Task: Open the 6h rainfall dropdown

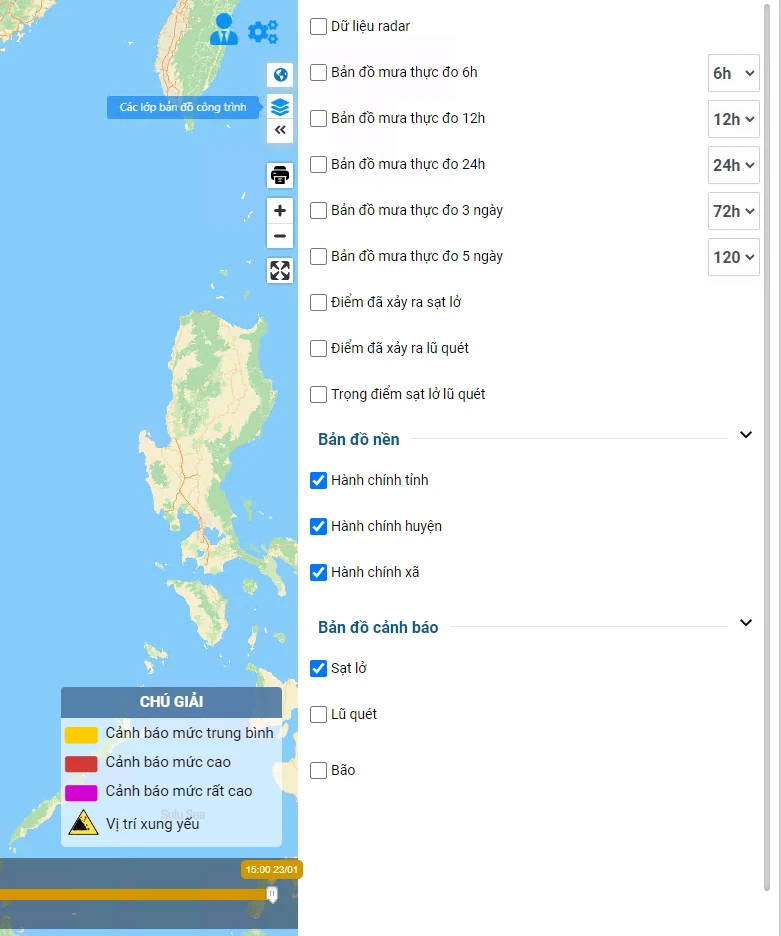Action: 734,73
